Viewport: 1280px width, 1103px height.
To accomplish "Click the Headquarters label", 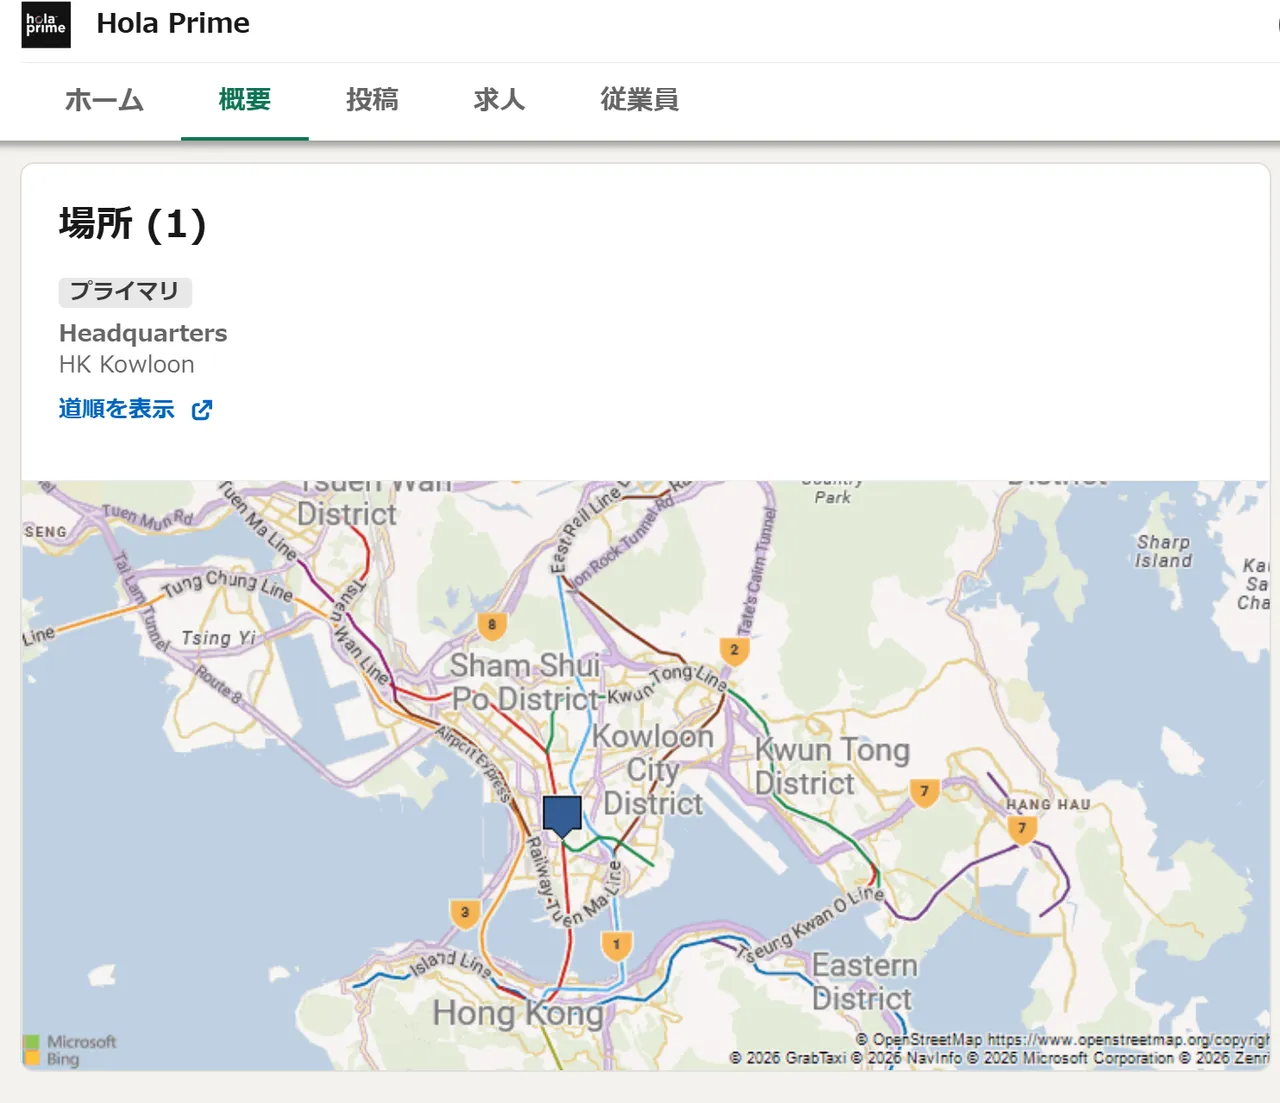I will [143, 333].
